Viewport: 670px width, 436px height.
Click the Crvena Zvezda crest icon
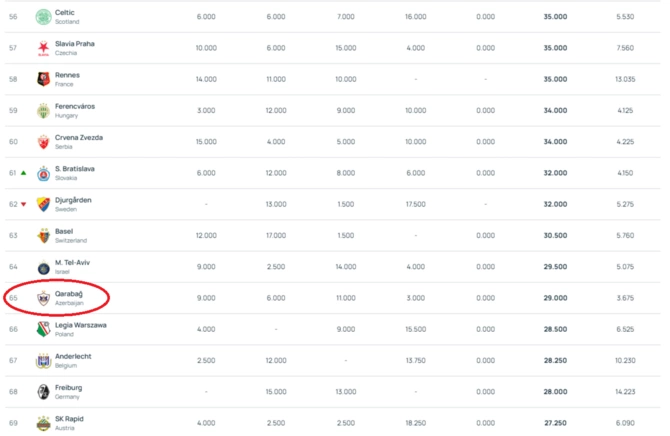[x=43, y=142]
